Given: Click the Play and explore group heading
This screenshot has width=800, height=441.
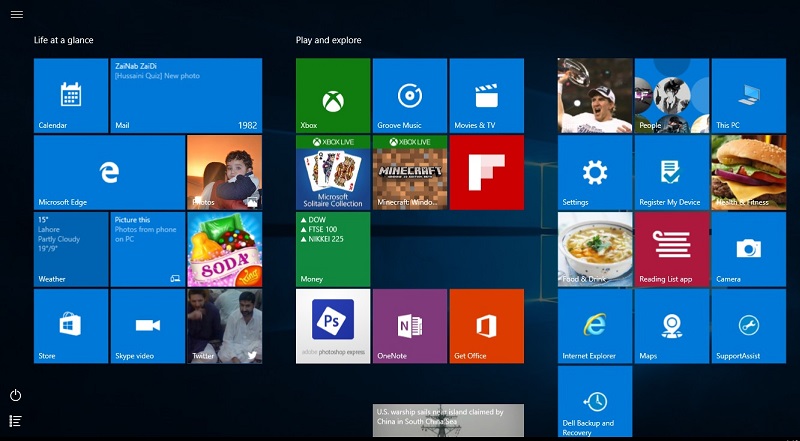Looking at the screenshot, I should click(329, 40).
